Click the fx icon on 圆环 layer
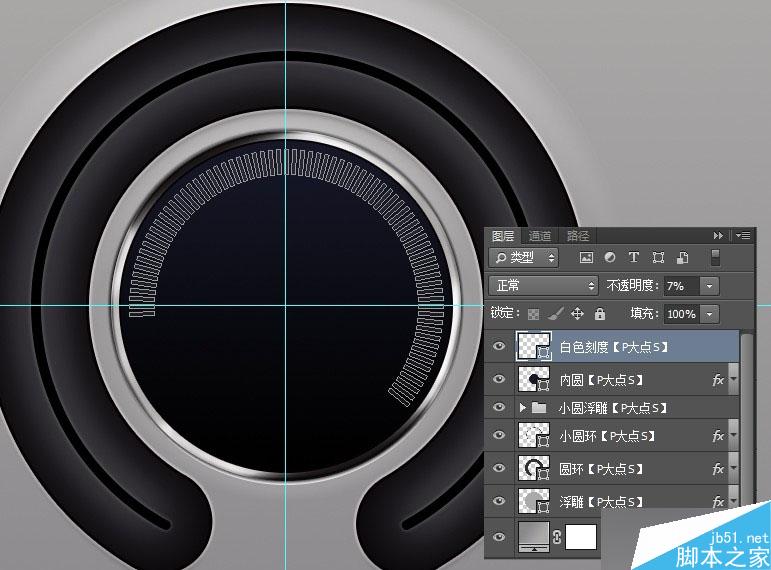This screenshot has height=570, width=771. [x=718, y=469]
